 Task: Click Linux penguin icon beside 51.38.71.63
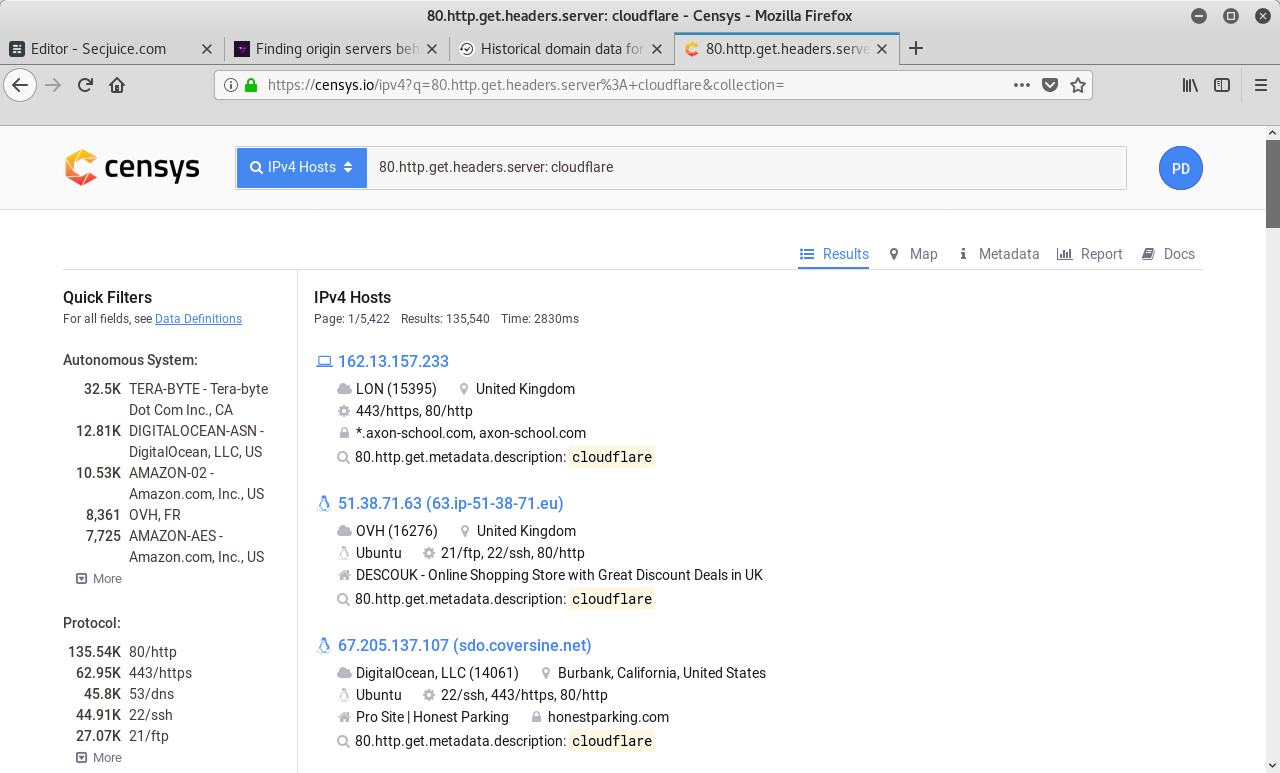(324, 504)
